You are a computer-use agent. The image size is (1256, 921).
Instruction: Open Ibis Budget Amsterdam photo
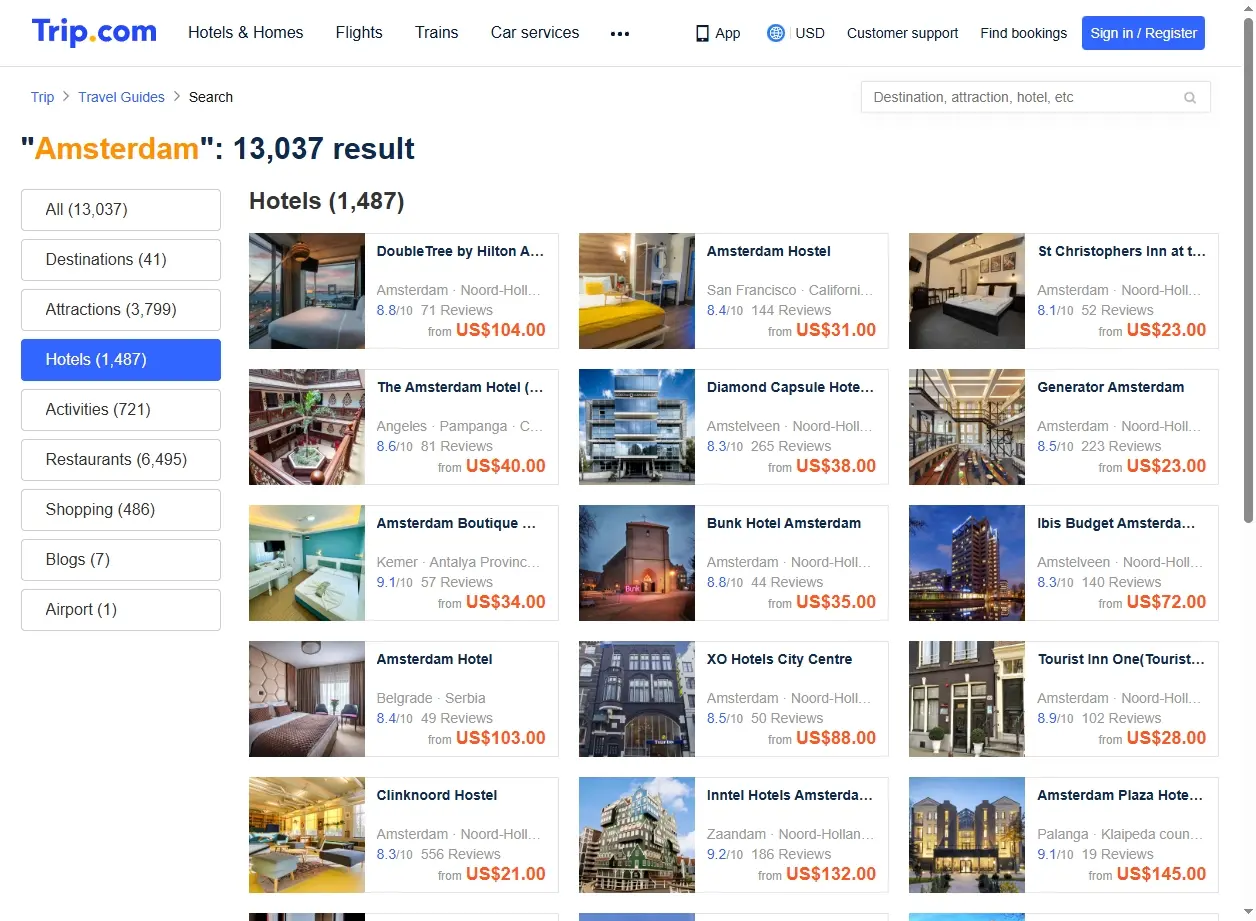(x=967, y=563)
